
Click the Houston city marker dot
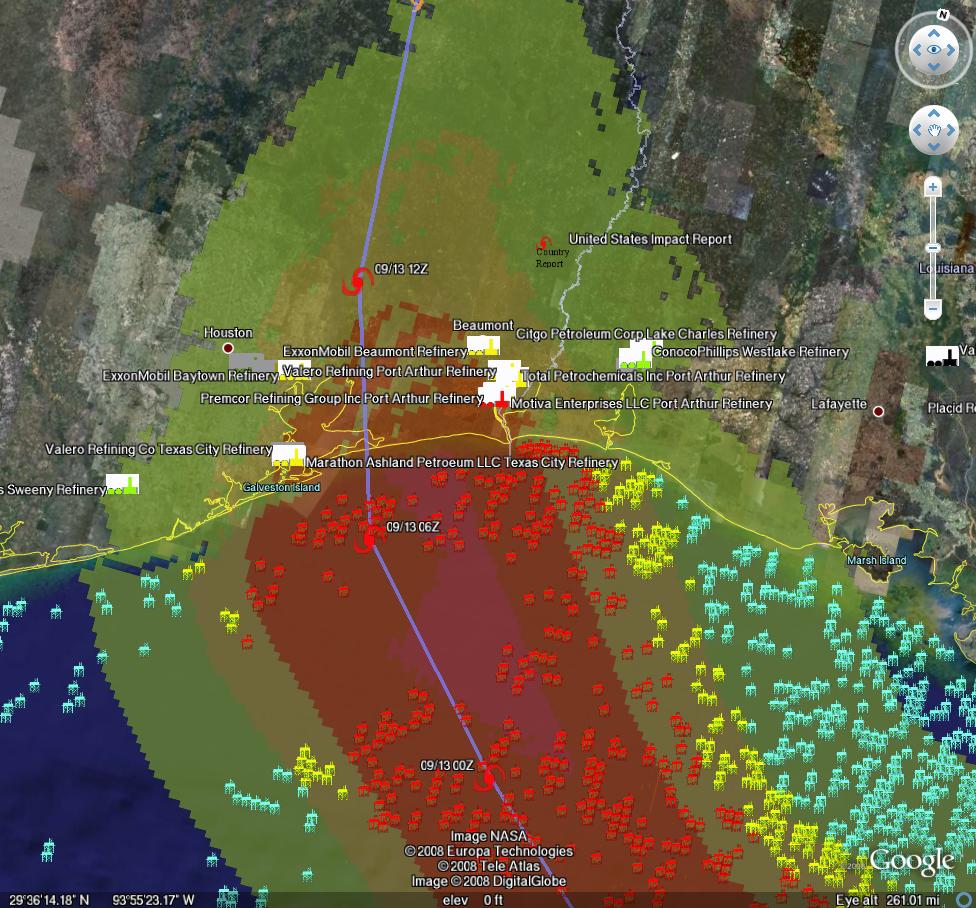[228, 348]
